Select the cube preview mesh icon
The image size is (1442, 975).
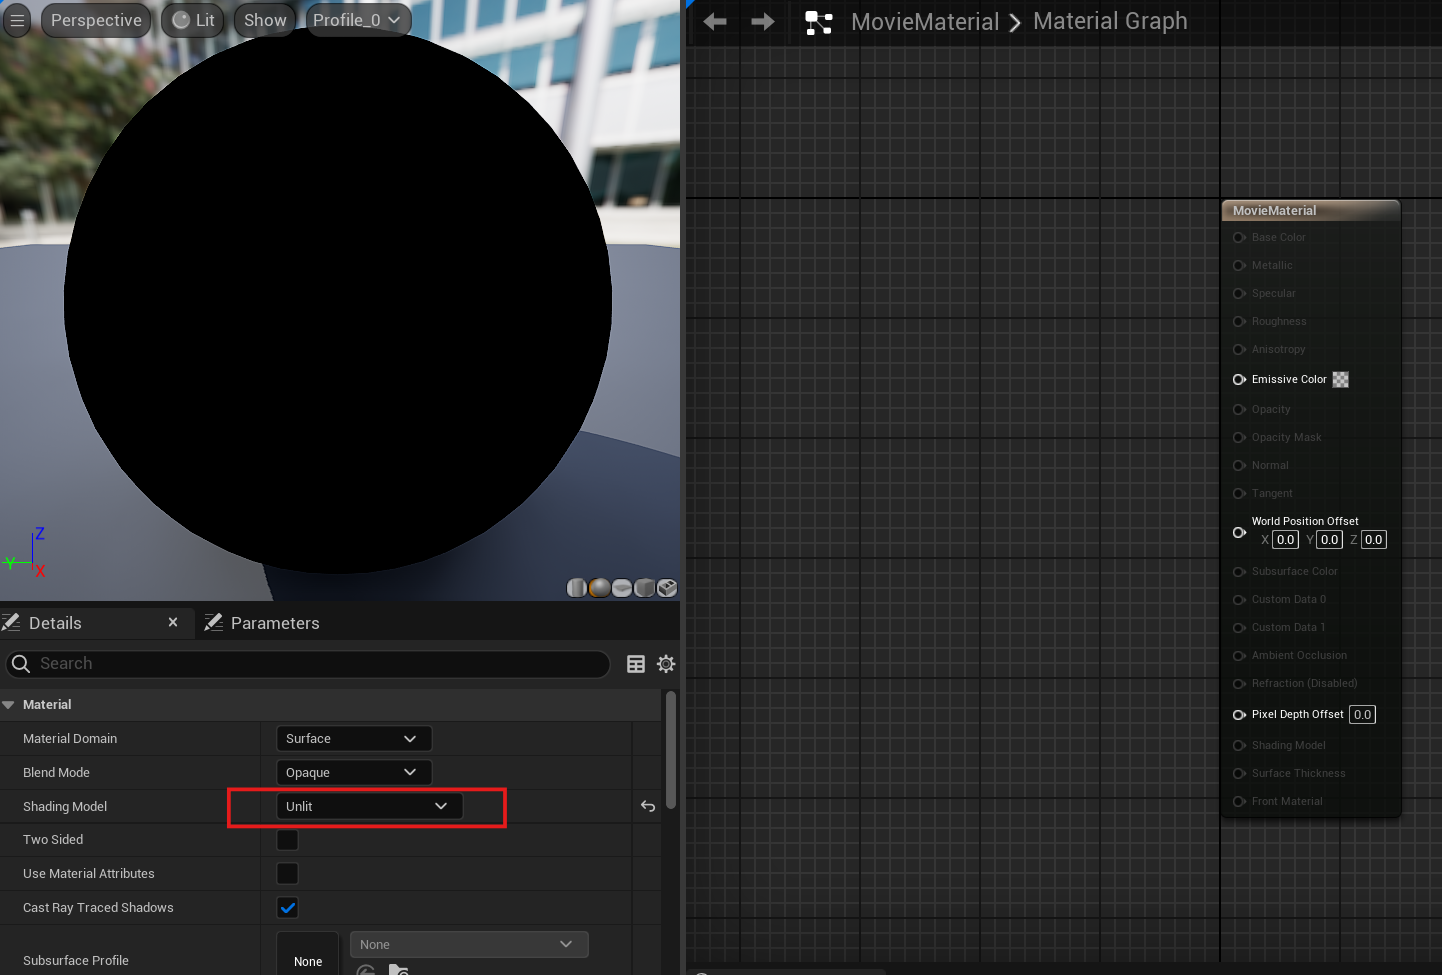pos(644,588)
